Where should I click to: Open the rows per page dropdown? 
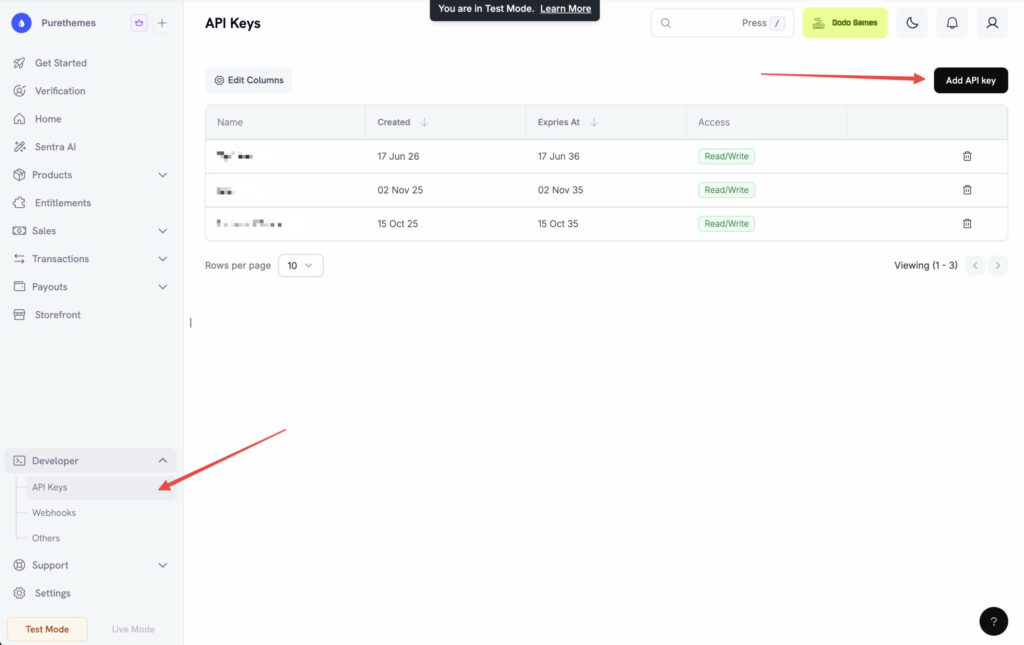300,266
